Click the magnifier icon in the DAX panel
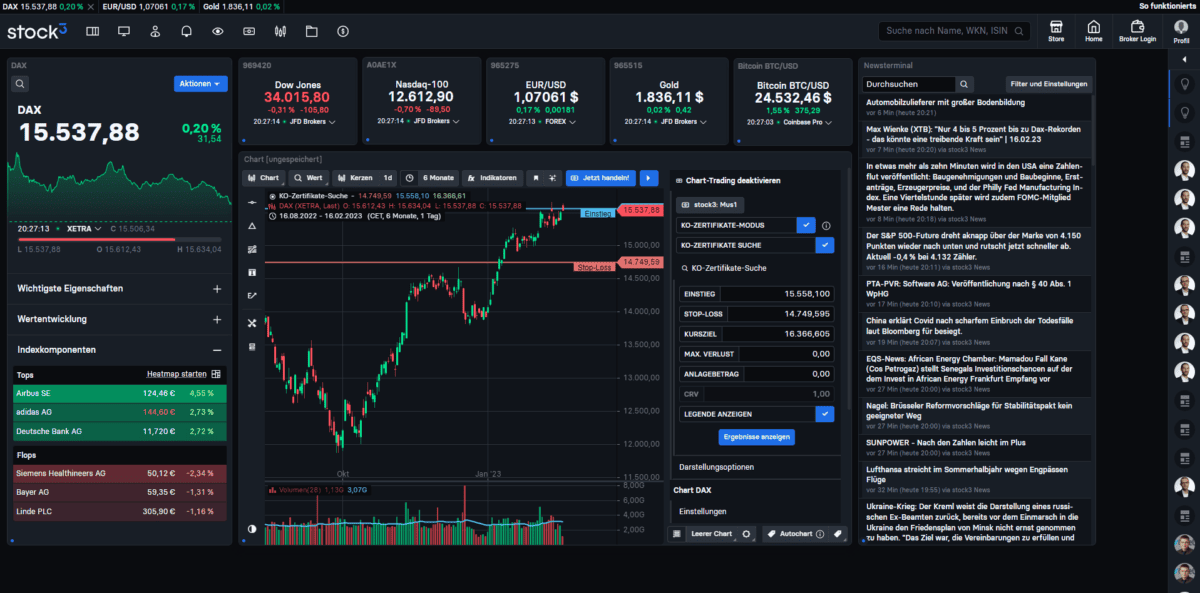The height and width of the screenshot is (593, 1200). click(20, 83)
